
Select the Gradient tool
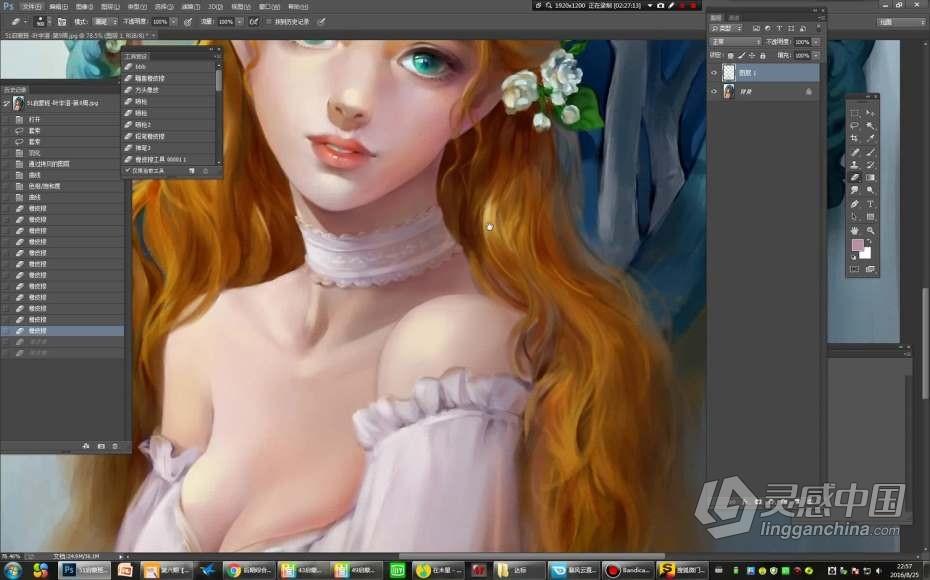coord(870,177)
